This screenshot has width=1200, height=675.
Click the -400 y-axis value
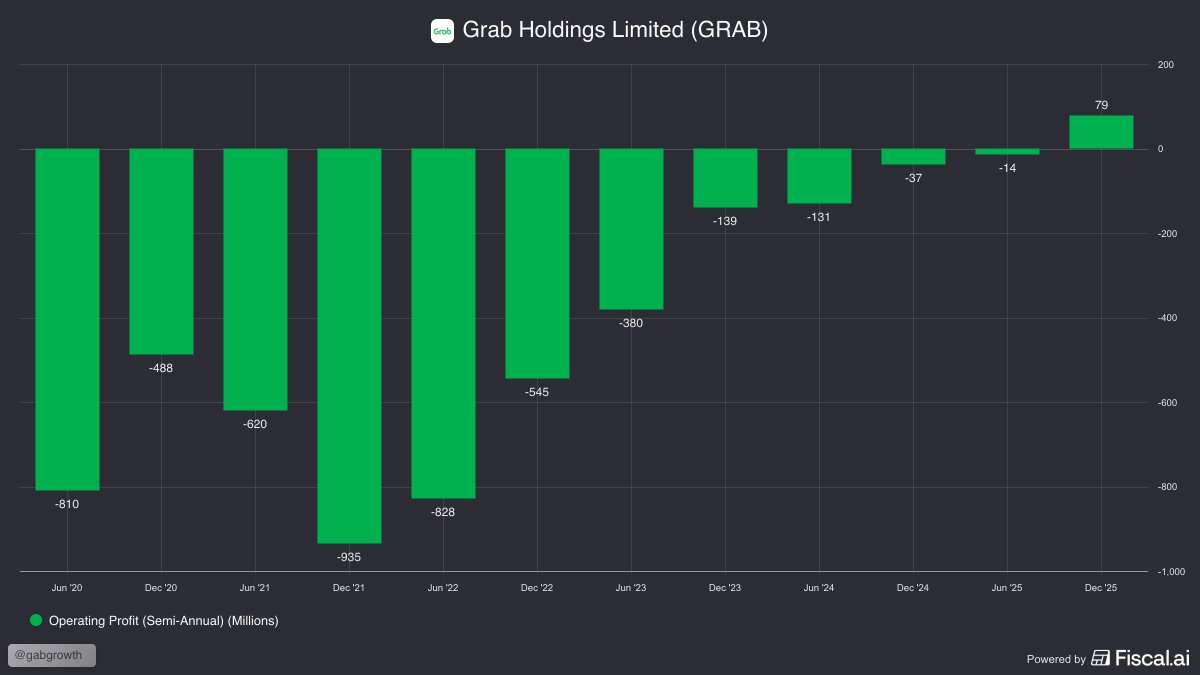tap(1168, 318)
